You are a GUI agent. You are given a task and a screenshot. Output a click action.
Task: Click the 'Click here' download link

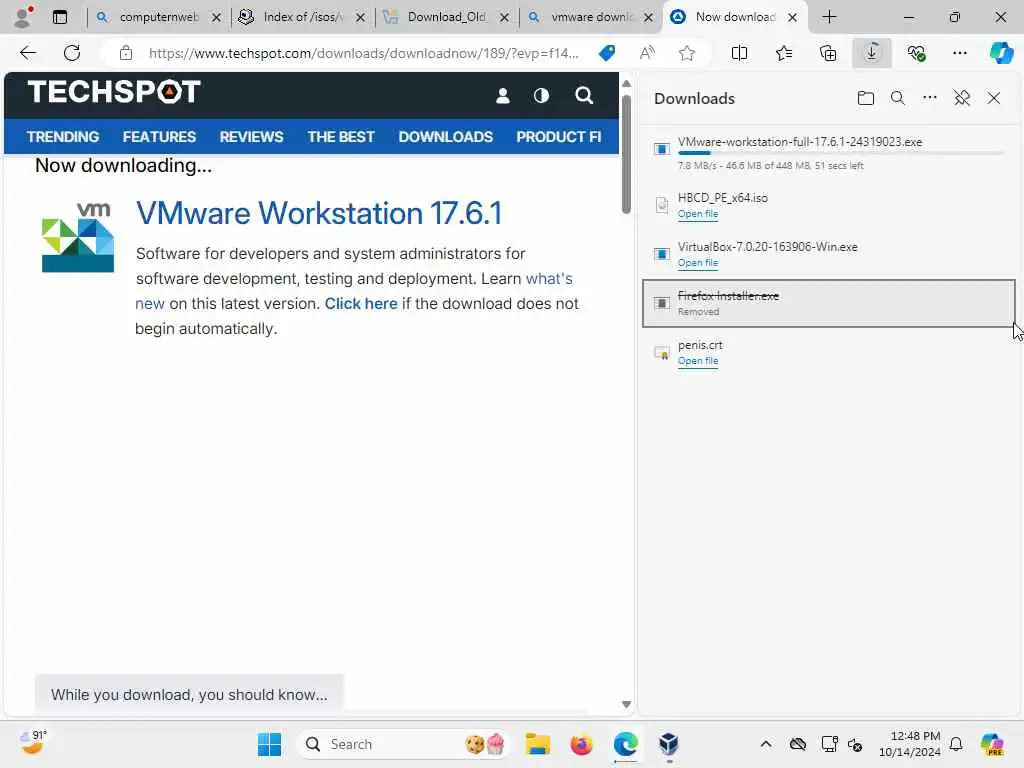360,304
